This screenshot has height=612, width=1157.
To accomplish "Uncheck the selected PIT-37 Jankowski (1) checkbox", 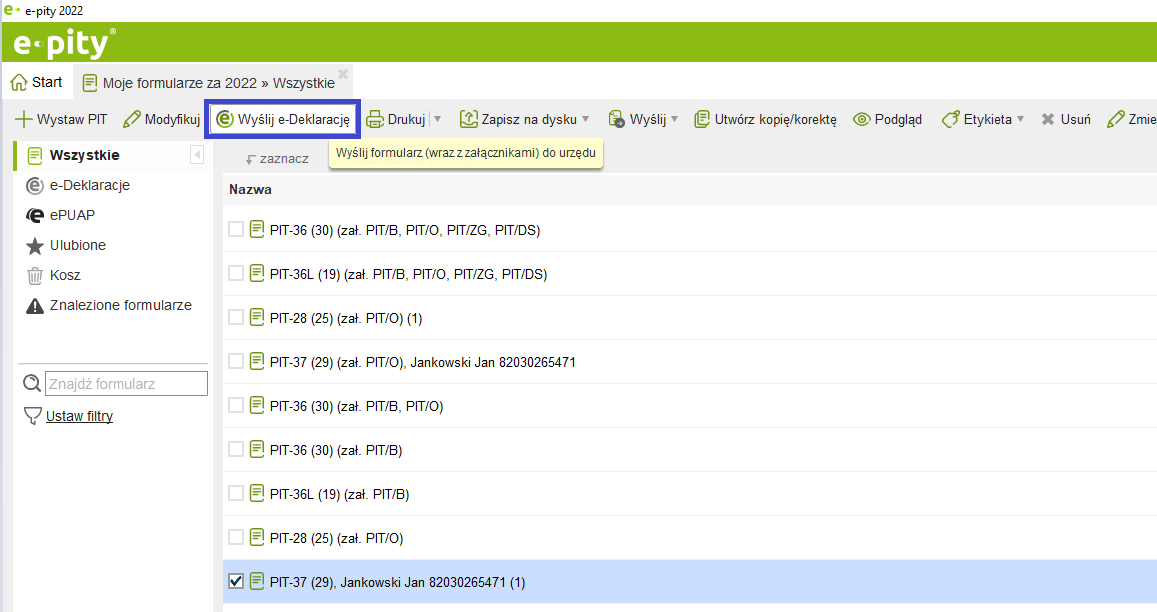I will coord(236,581).
